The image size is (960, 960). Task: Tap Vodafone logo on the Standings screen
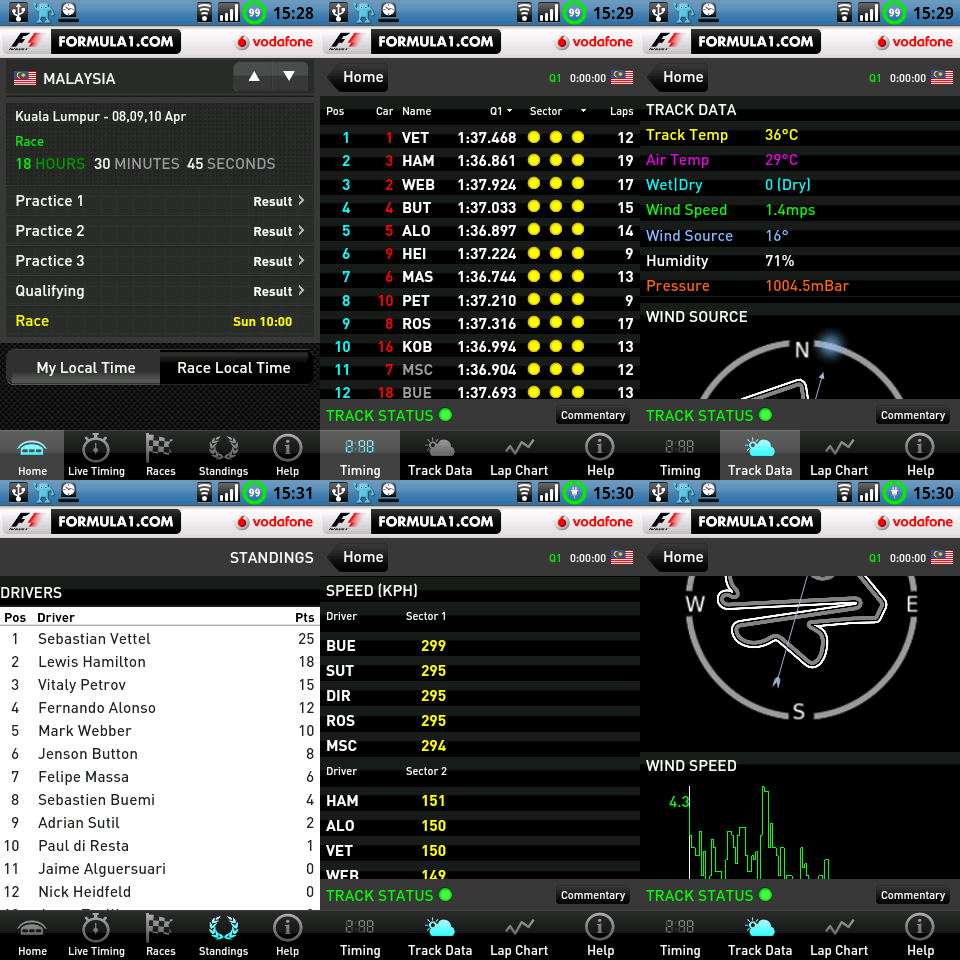[274, 522]
